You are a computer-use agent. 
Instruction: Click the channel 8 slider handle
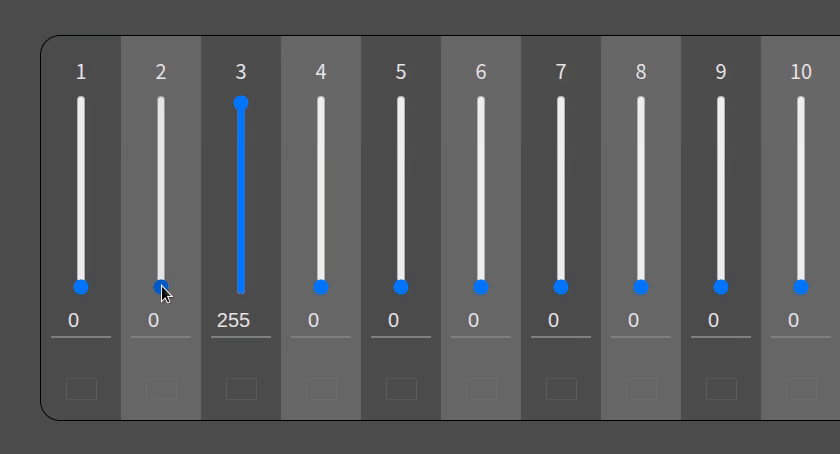[x=641, y=287]
